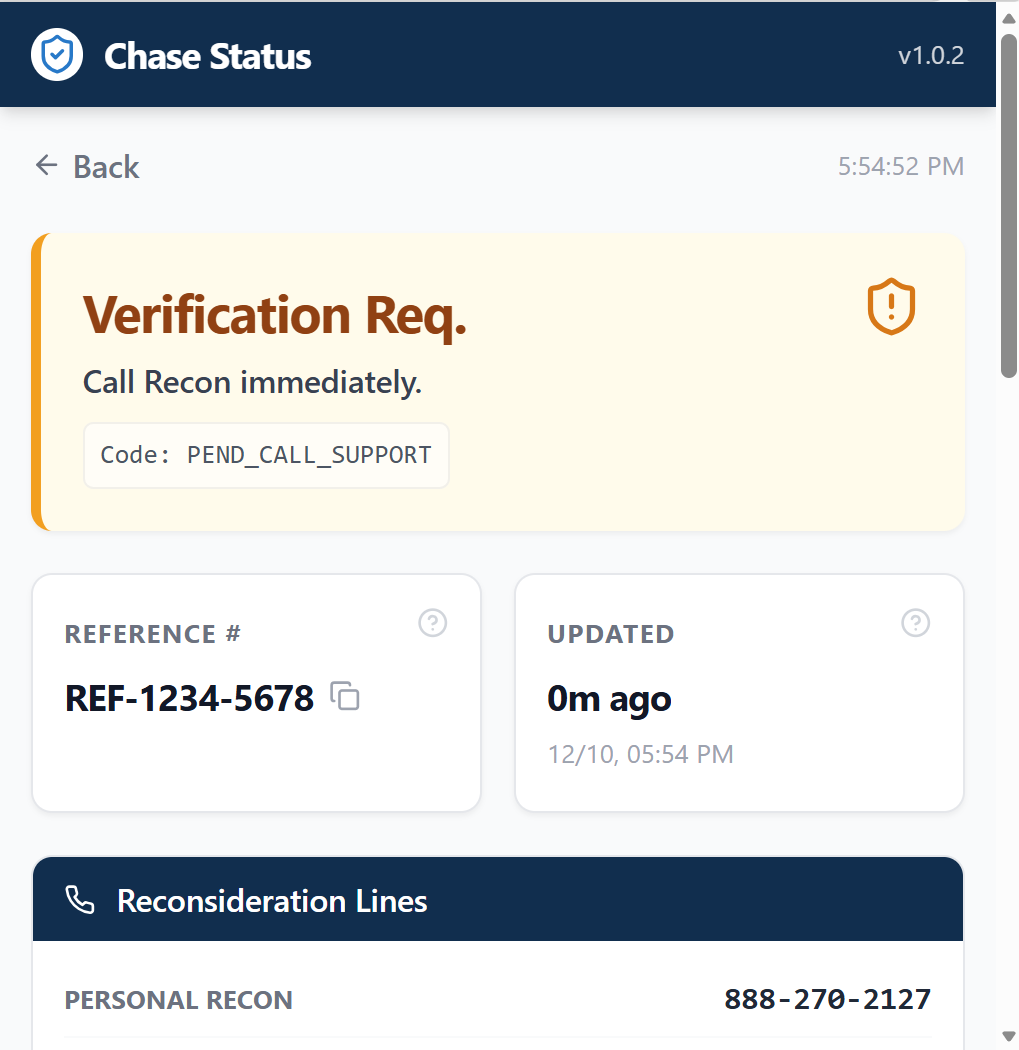Click the phone icon beside Reconsideration Lines
This screenshot has width=1019, height=1050.
tap(80, 901)
